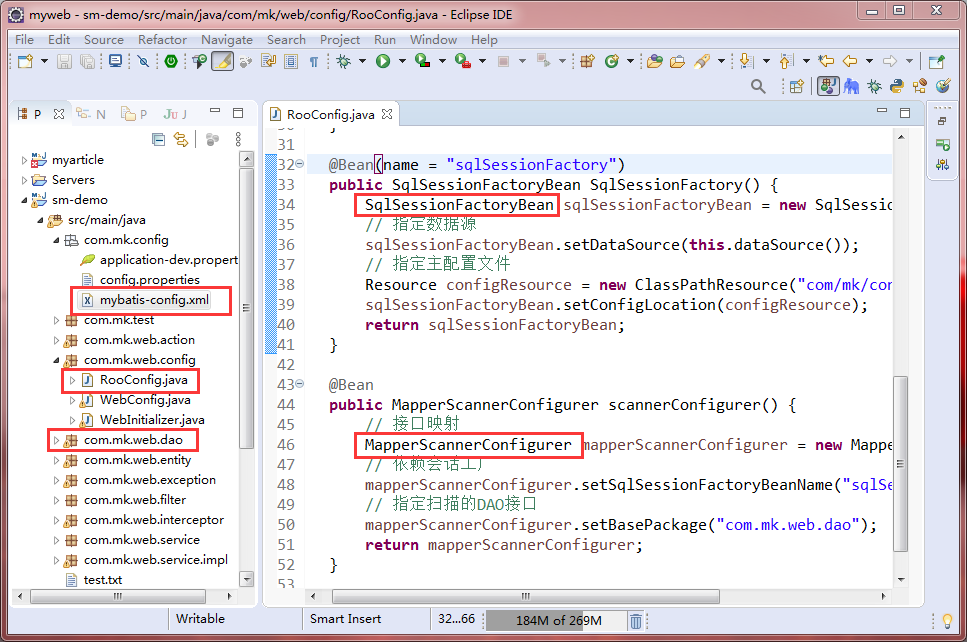Click the Last Edit Location icon
Viewport: 967px width, 642px height.
(826, 61)
